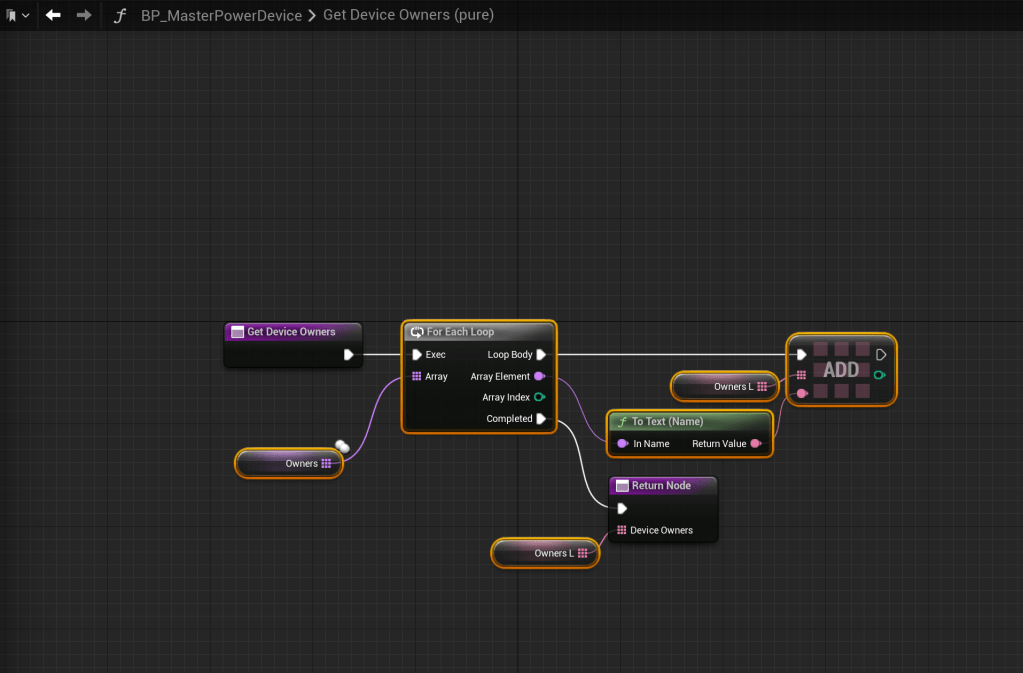Click the forward navigation arrow
The image size is (1023, 673).
84,16
